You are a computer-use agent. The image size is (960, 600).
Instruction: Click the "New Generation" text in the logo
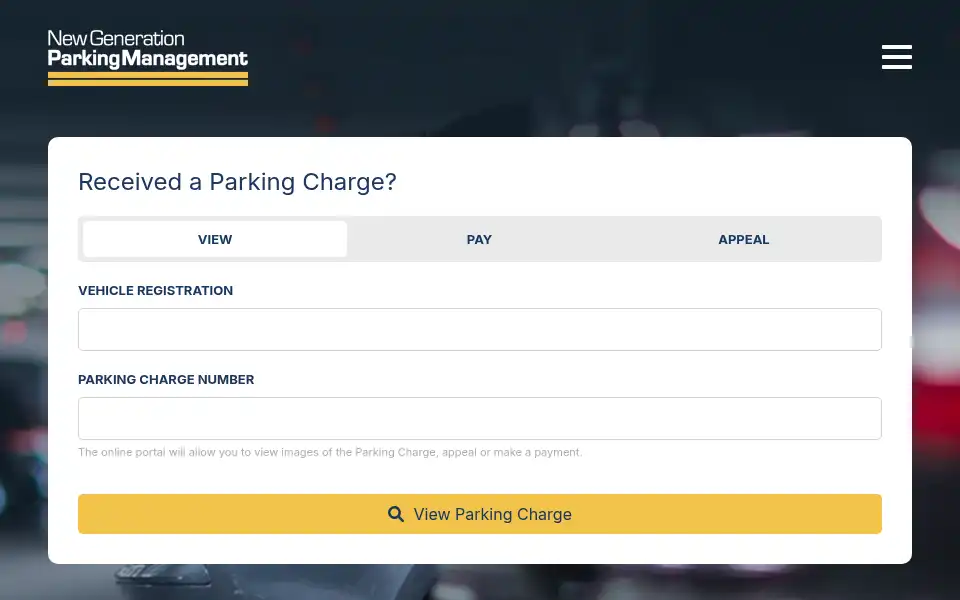tap(116, 39)
